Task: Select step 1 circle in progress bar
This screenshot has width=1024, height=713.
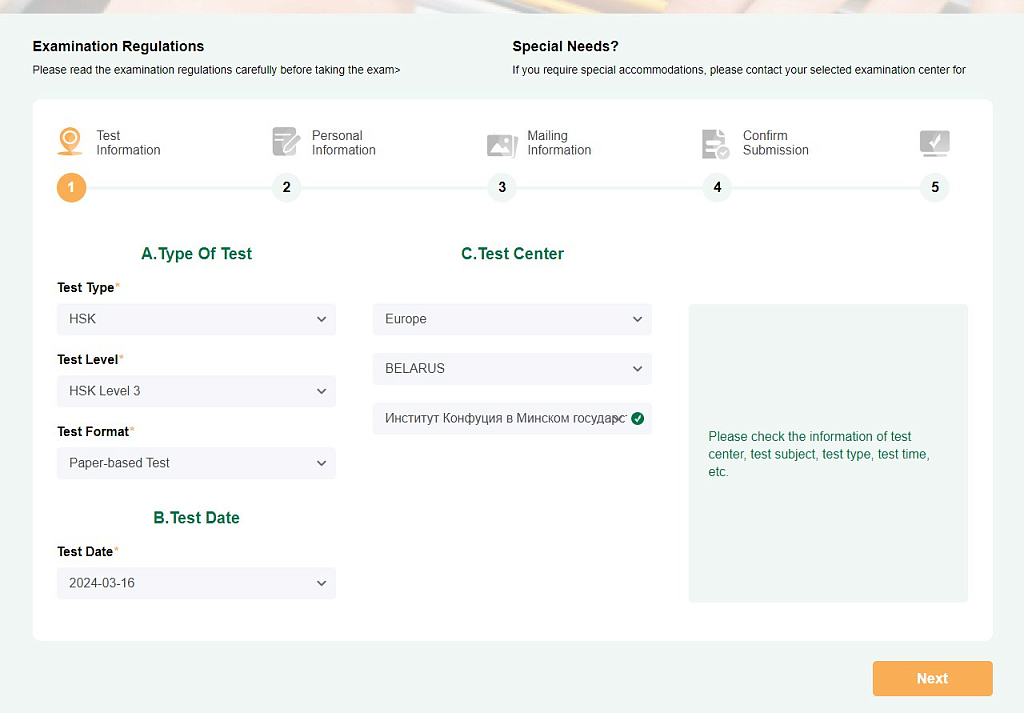Action: [x=71, y=187]
